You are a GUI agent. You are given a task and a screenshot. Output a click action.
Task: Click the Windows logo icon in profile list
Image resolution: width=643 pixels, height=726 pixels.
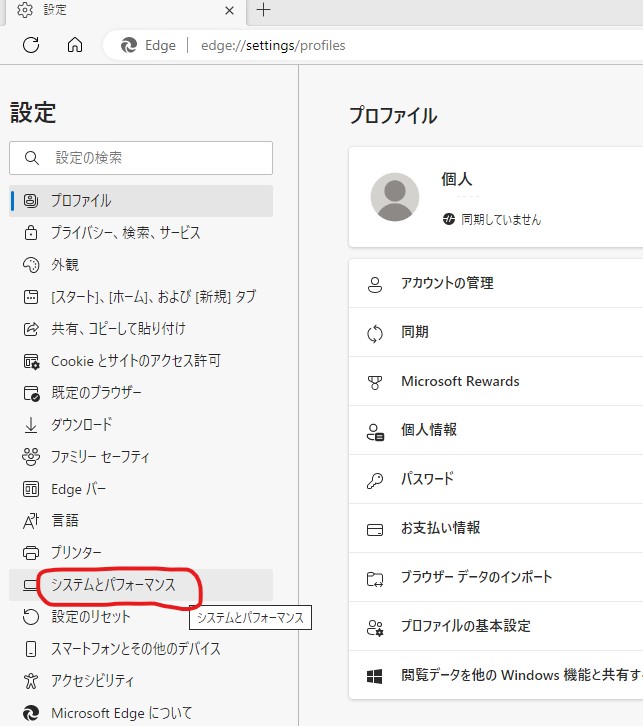pos(375,676)
